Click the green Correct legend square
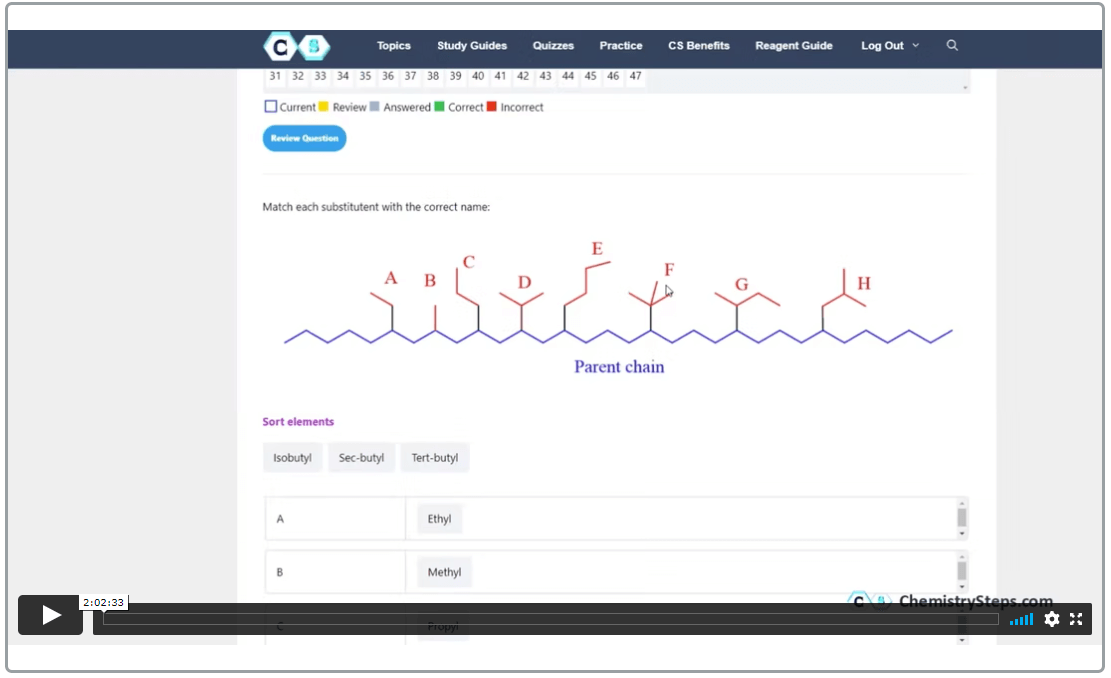The width and height of the screenshot is (1111, 678). pyautogui.click(x=440, y=107)
